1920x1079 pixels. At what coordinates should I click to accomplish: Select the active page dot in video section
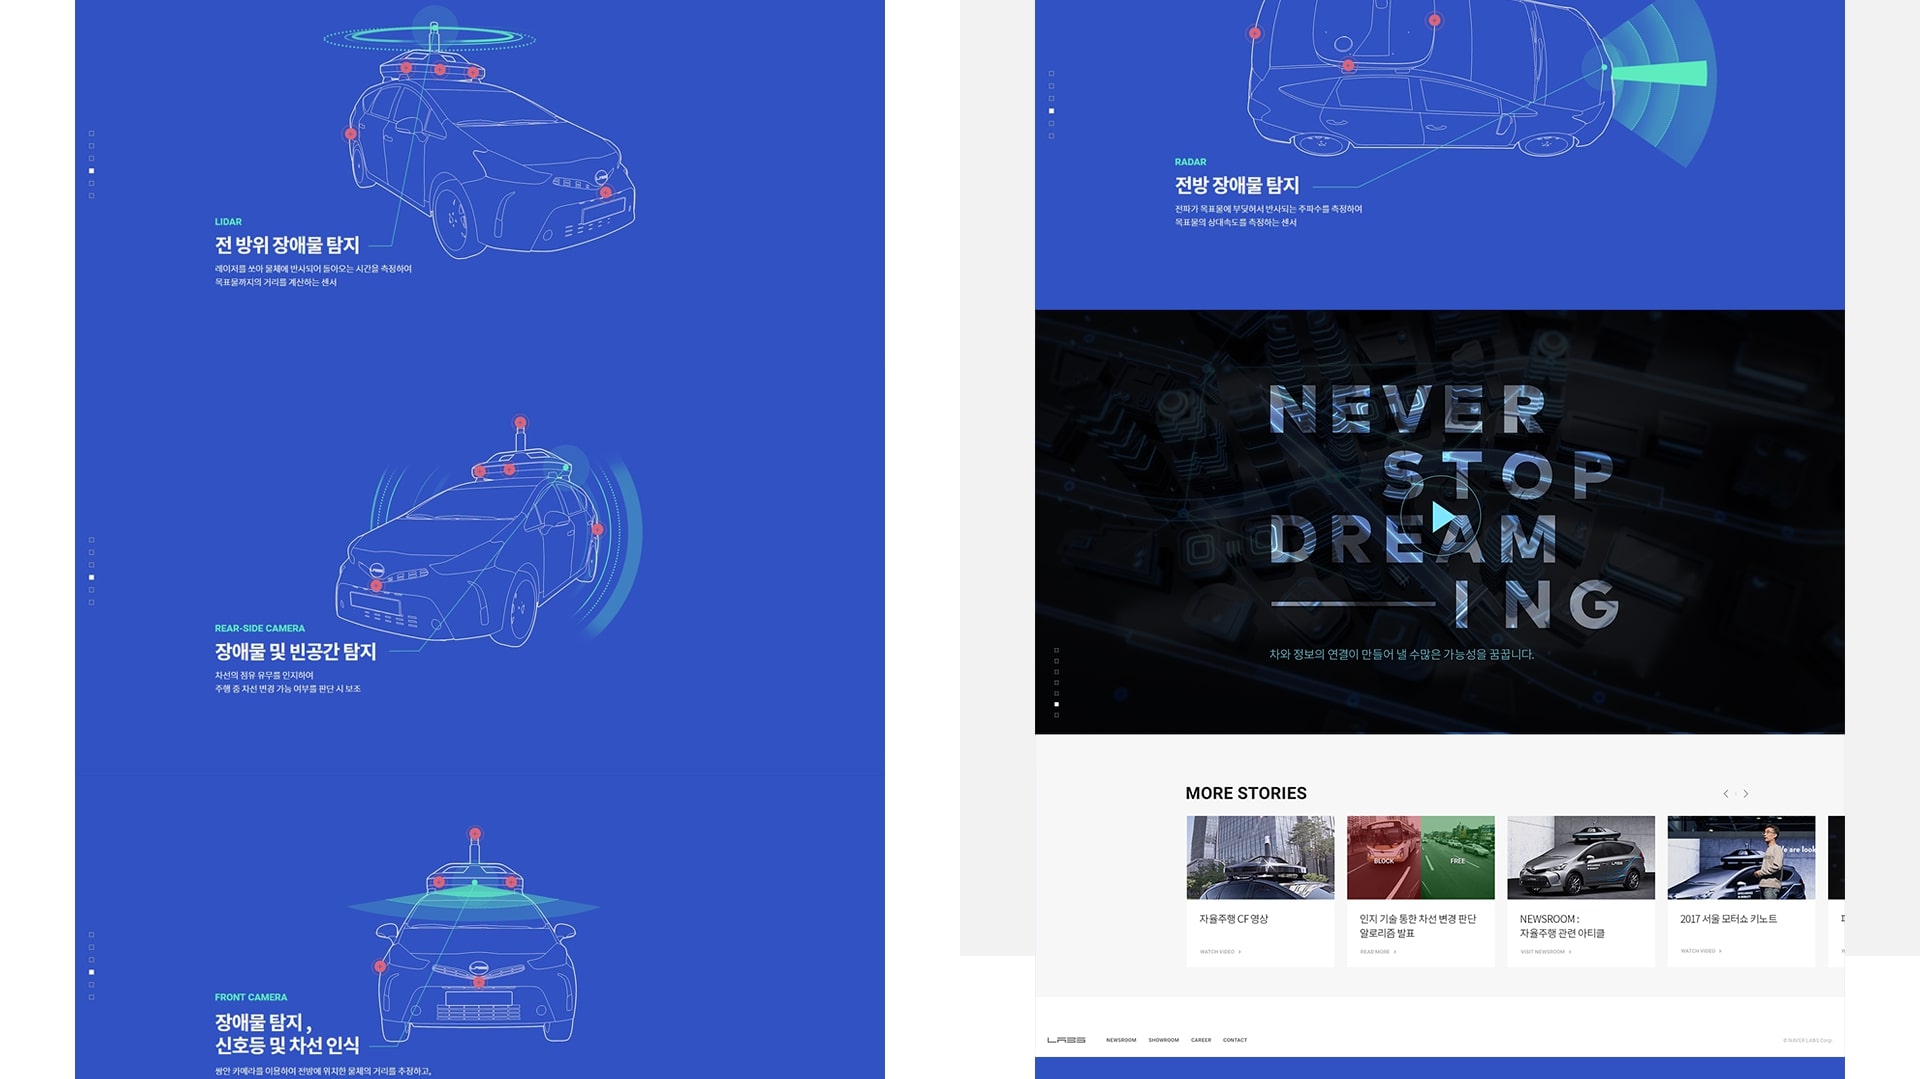(1057, 704)
